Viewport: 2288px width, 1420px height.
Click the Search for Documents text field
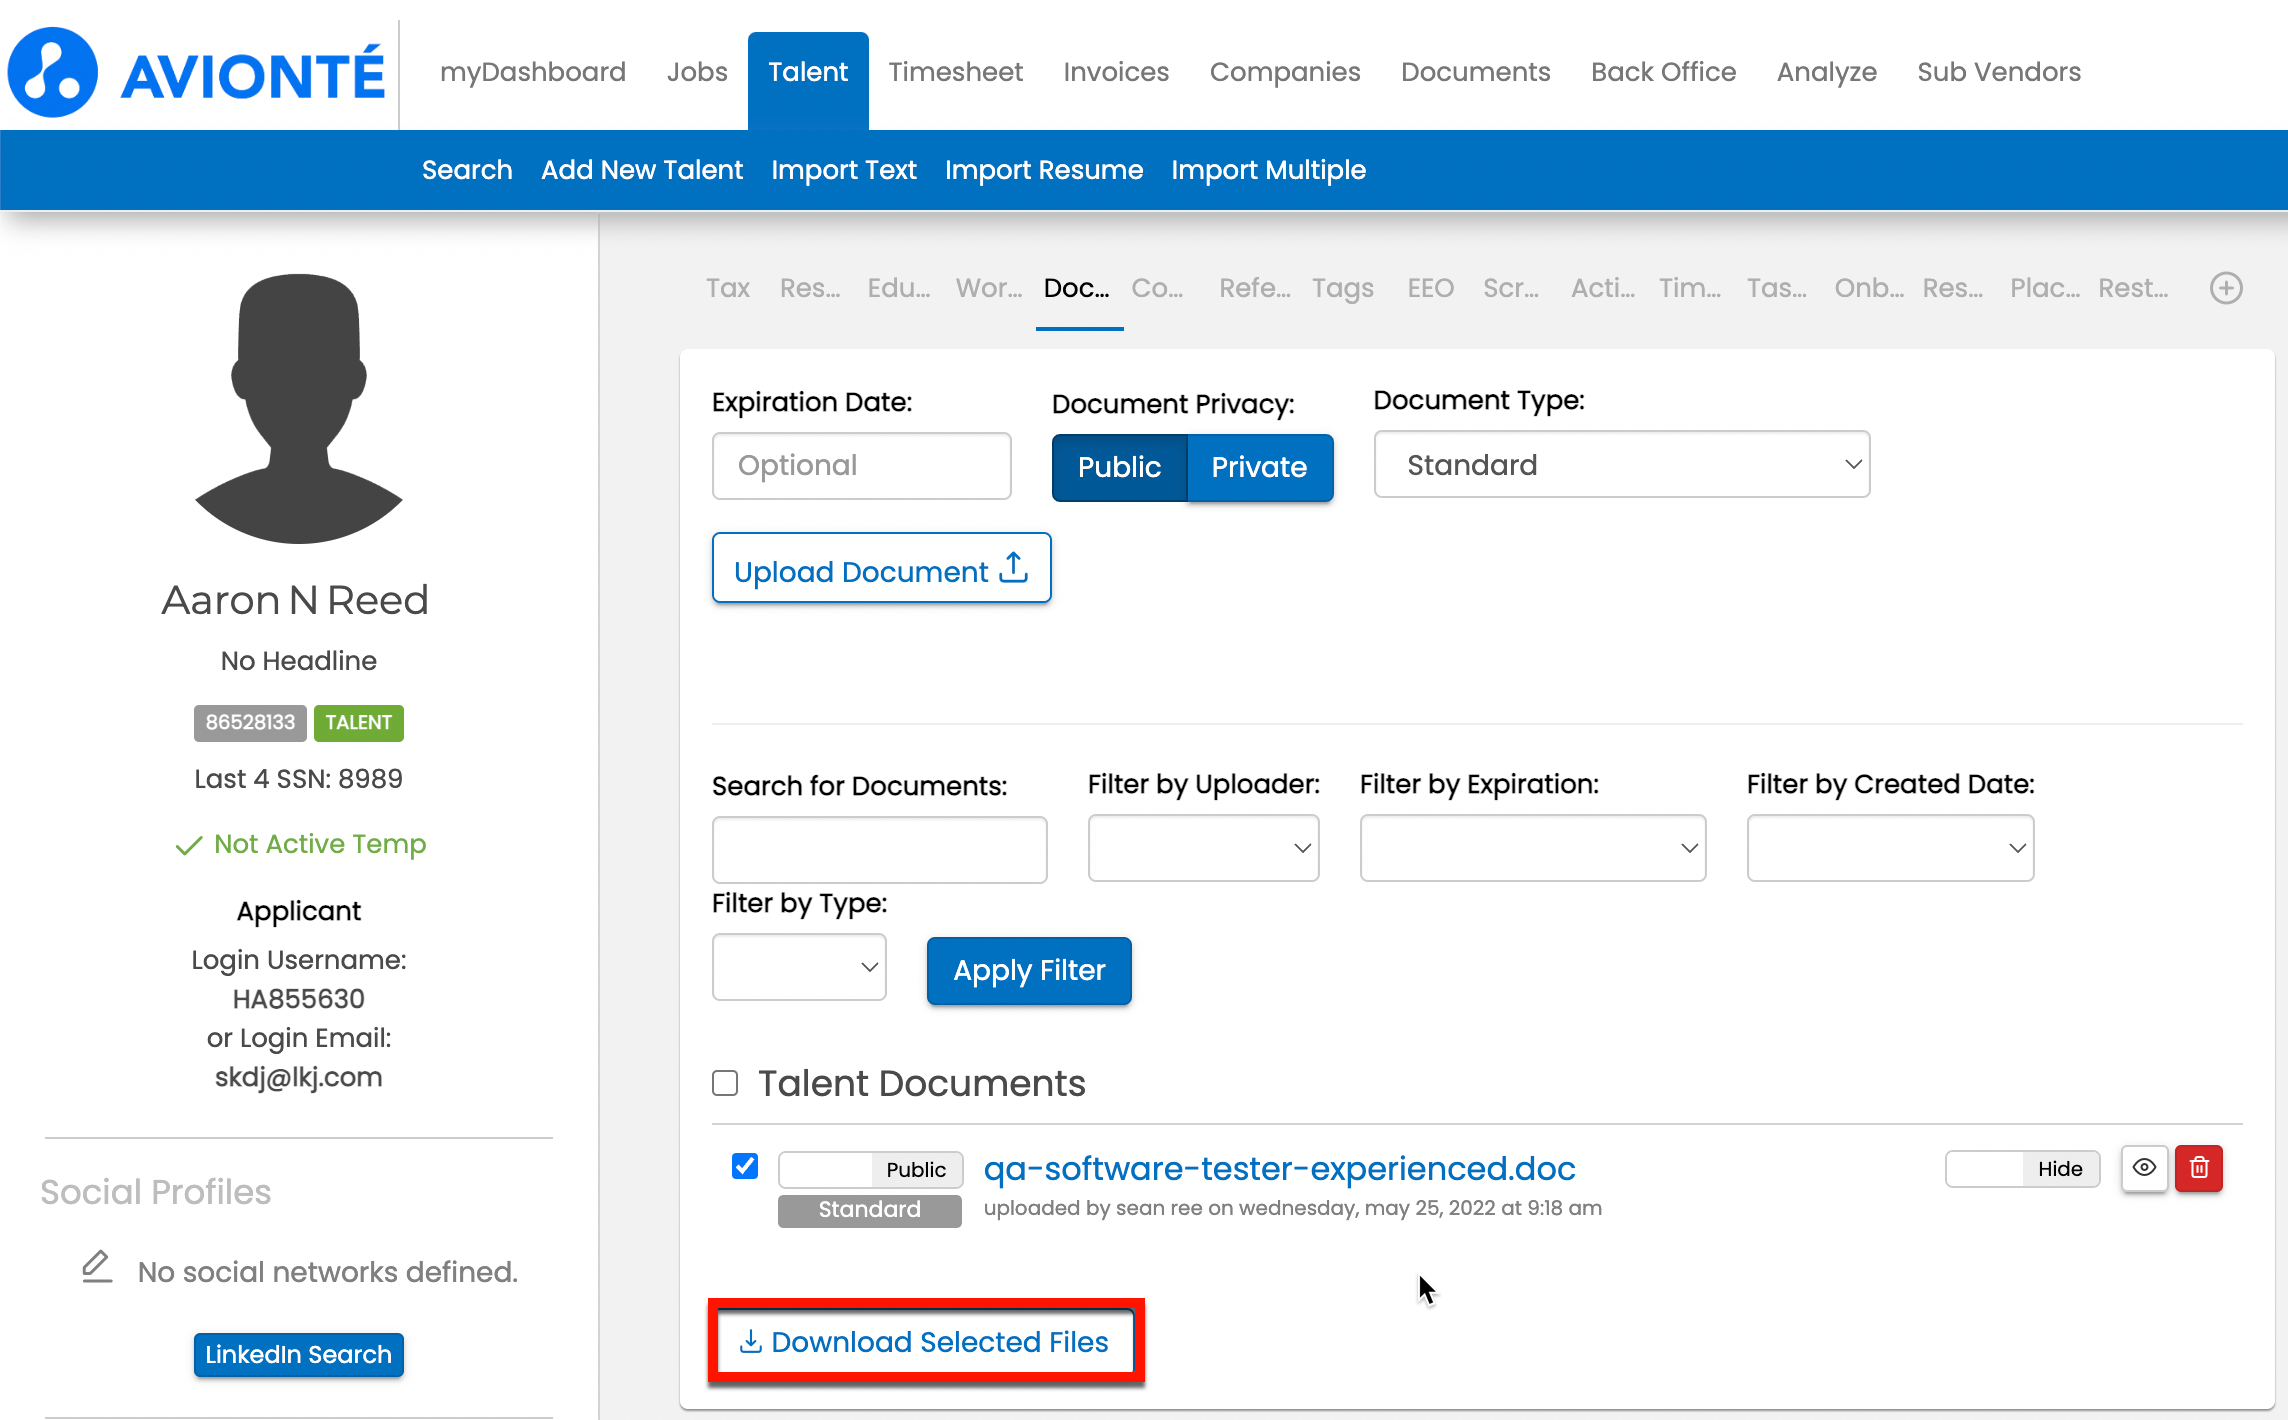[x=879, y=850]
